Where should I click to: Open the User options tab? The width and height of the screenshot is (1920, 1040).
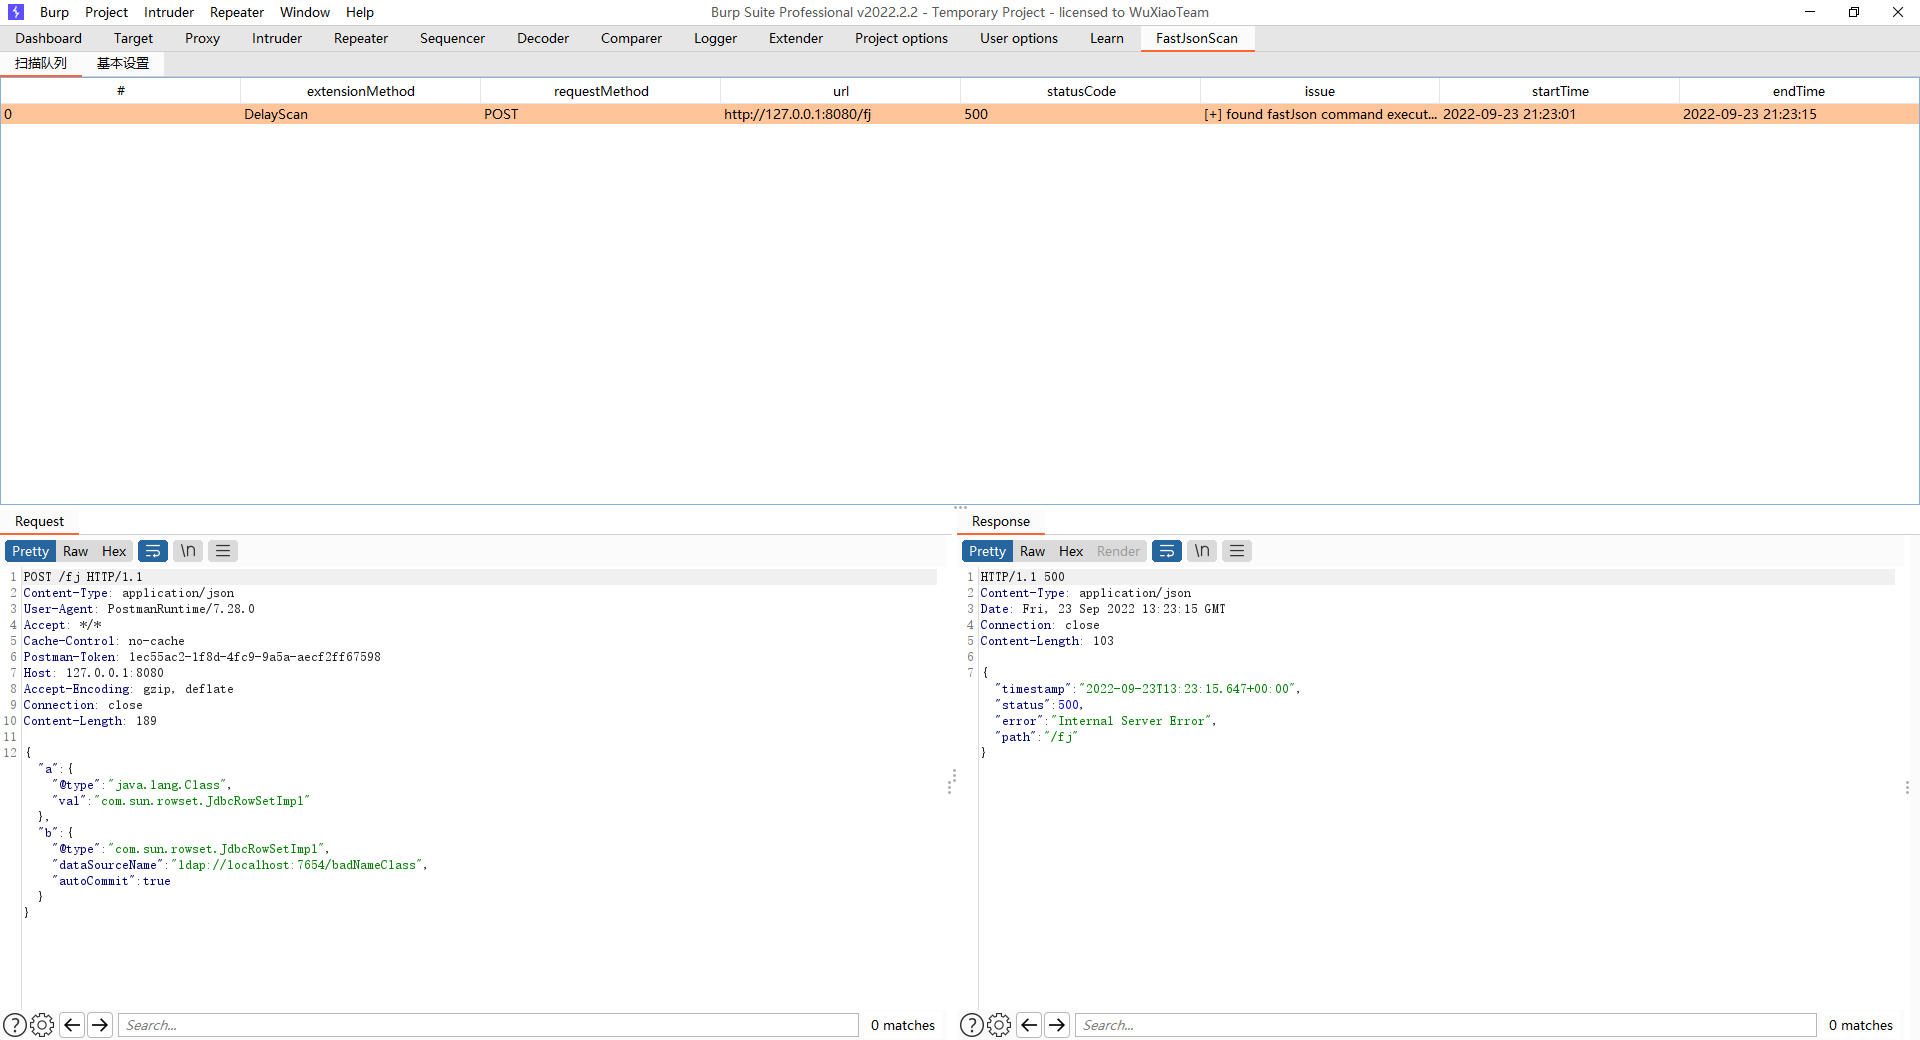pos(1019,38)
